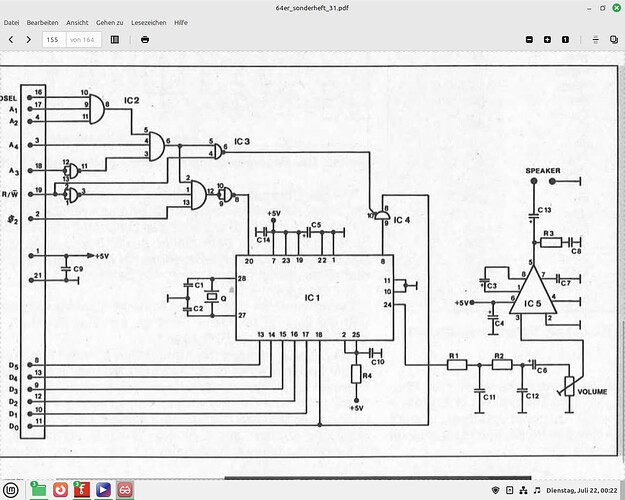Zoom out of the schematic
Screen dimensions: 625x500
(530, 39)
